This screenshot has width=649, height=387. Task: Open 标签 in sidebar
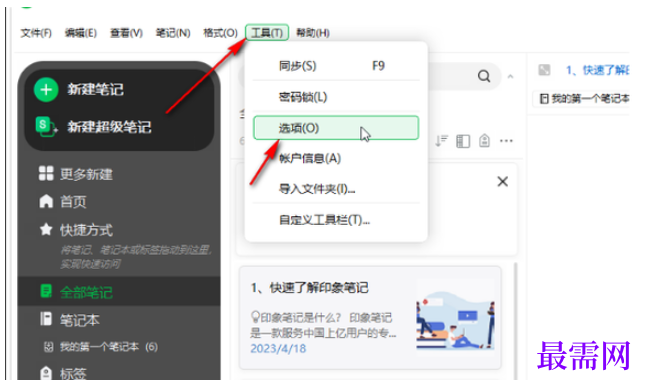click(73, 374)
